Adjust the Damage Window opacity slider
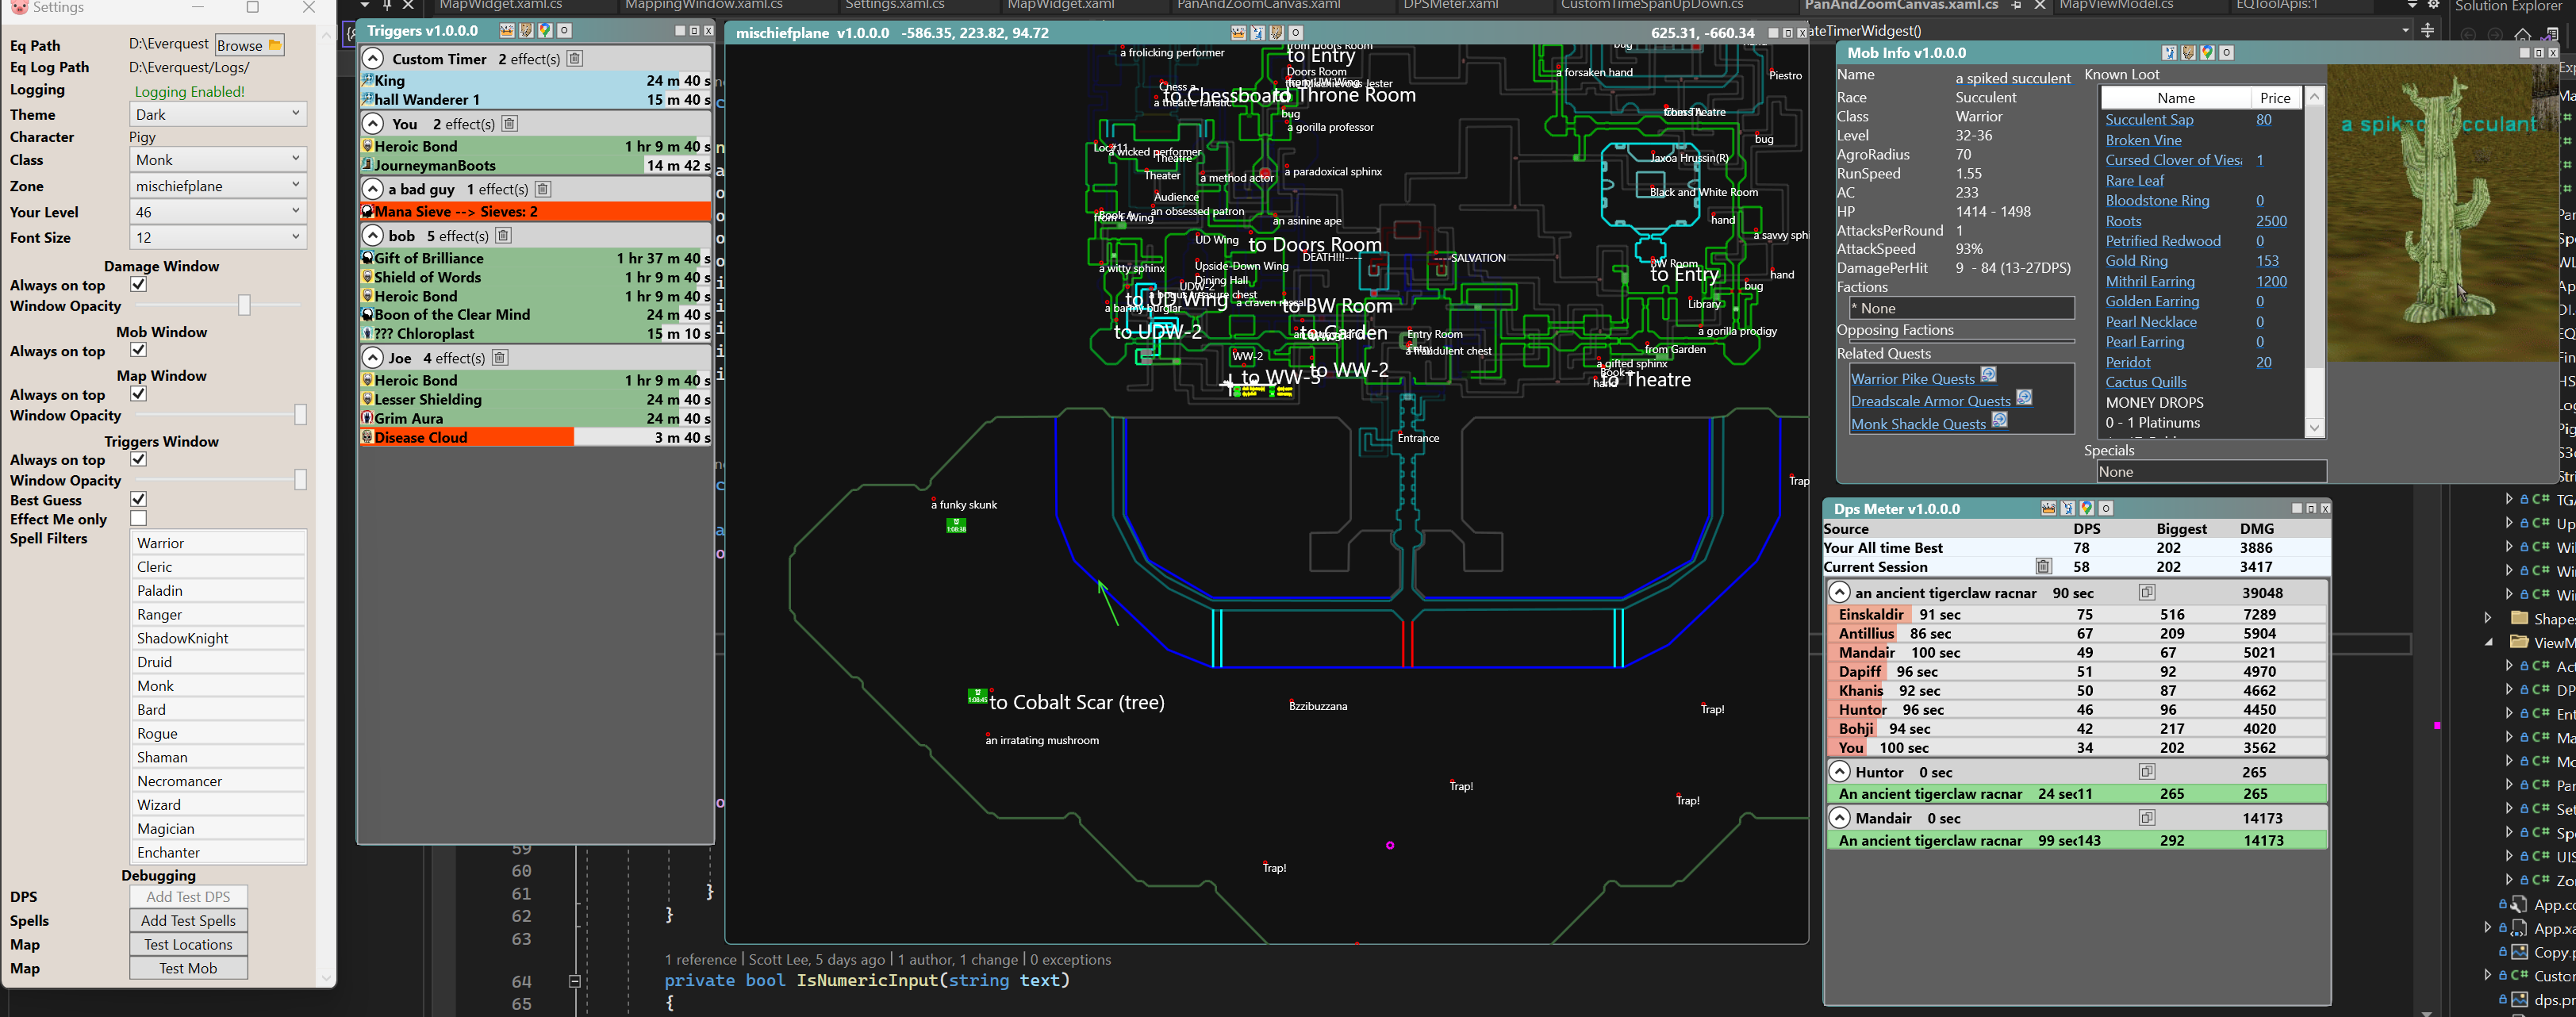Image resolution: width=2576 pixels, height=1017 pixels. click(244, 305)
